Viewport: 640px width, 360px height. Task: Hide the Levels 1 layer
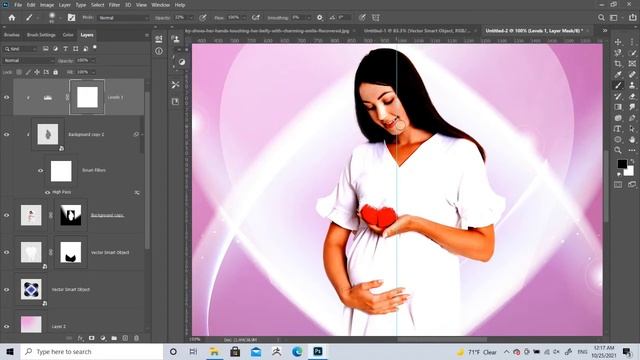tap(7, 98)
